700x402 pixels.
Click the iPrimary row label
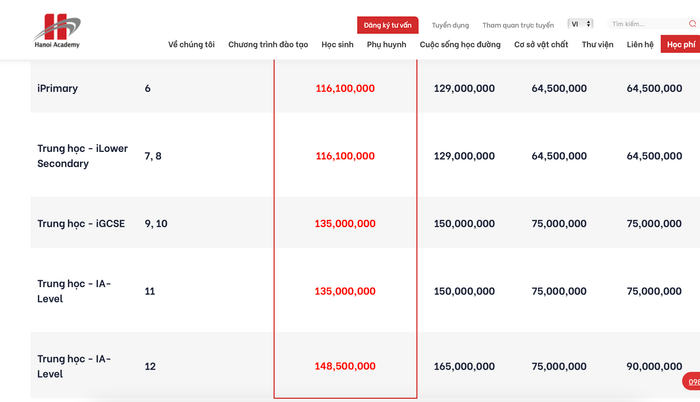57,89
